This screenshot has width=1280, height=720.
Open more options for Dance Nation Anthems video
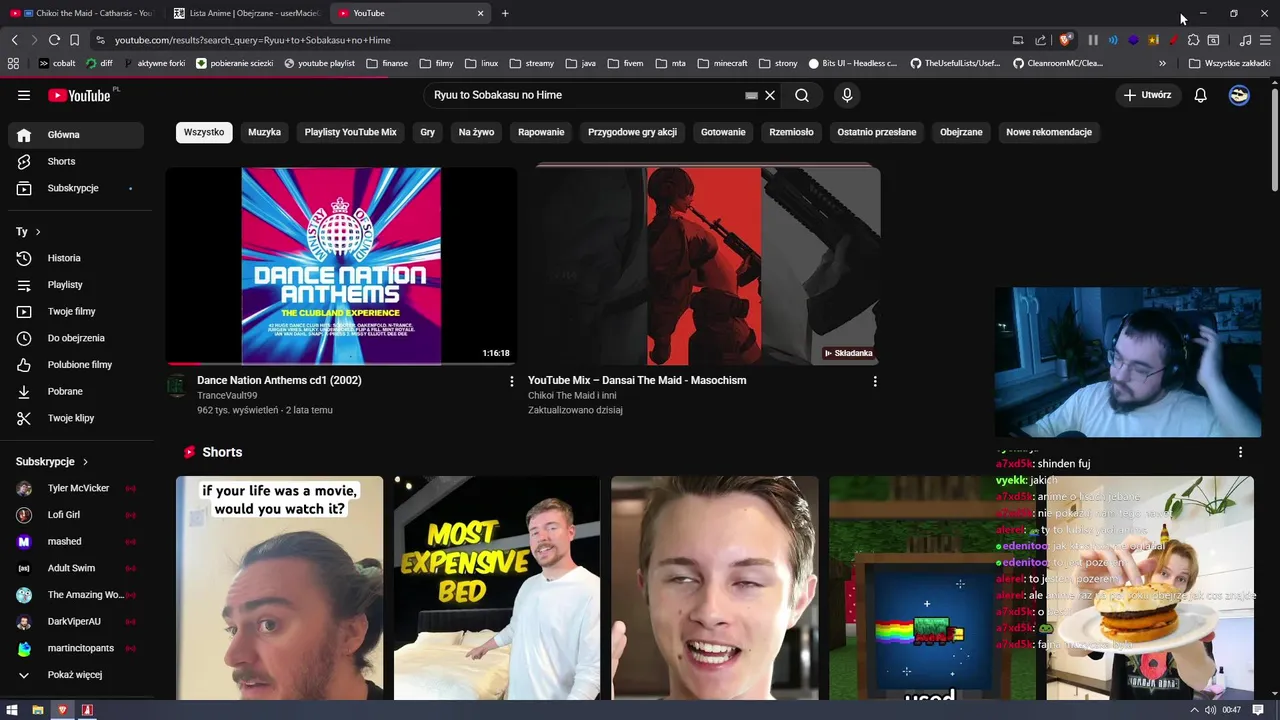(x=512, y=381)
